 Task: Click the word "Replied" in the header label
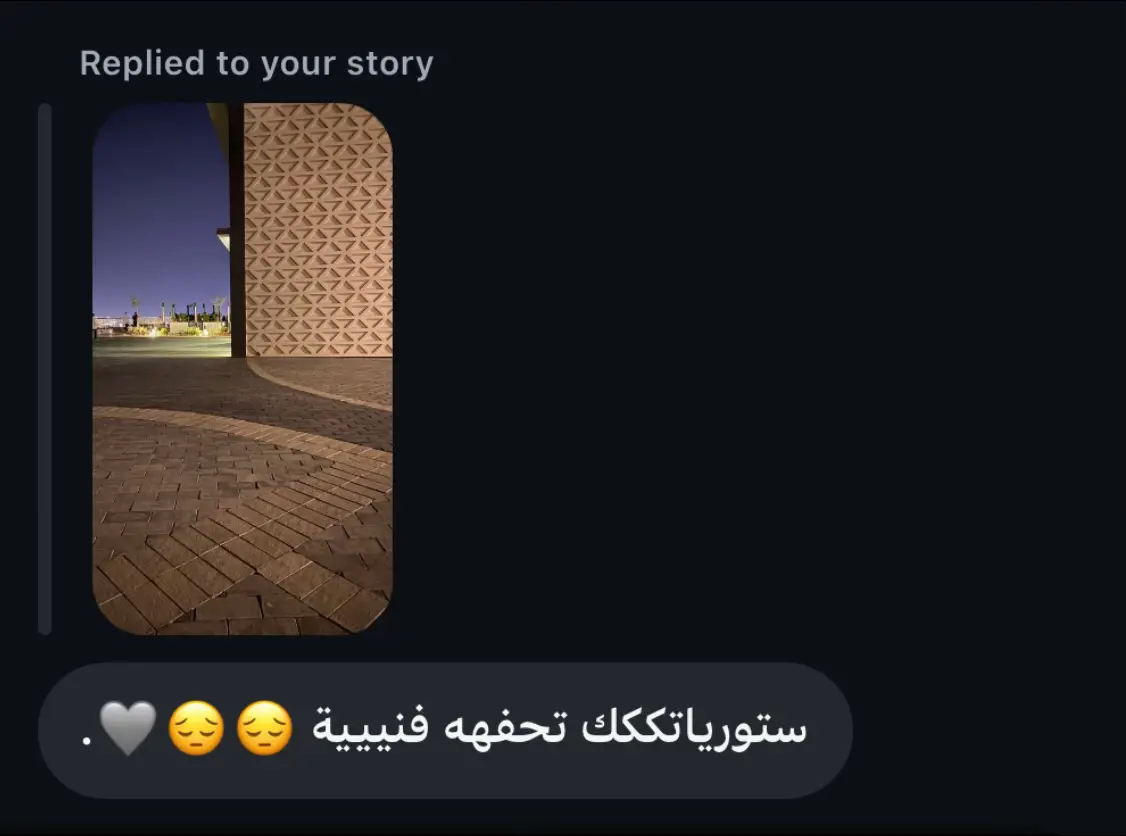click(x=142, y=63)
